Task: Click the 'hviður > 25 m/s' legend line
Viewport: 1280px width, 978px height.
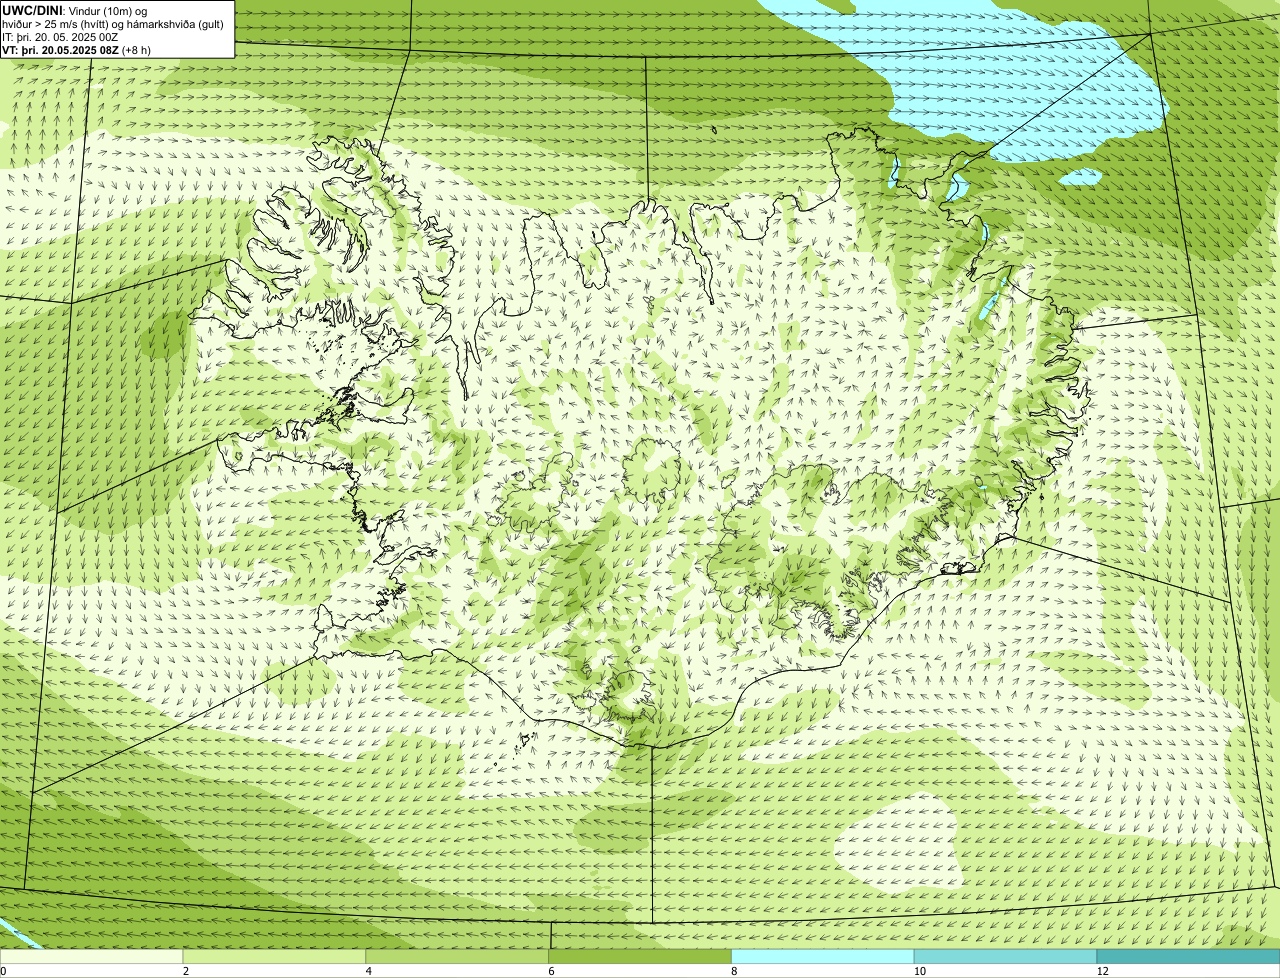Action: [113, 24]
